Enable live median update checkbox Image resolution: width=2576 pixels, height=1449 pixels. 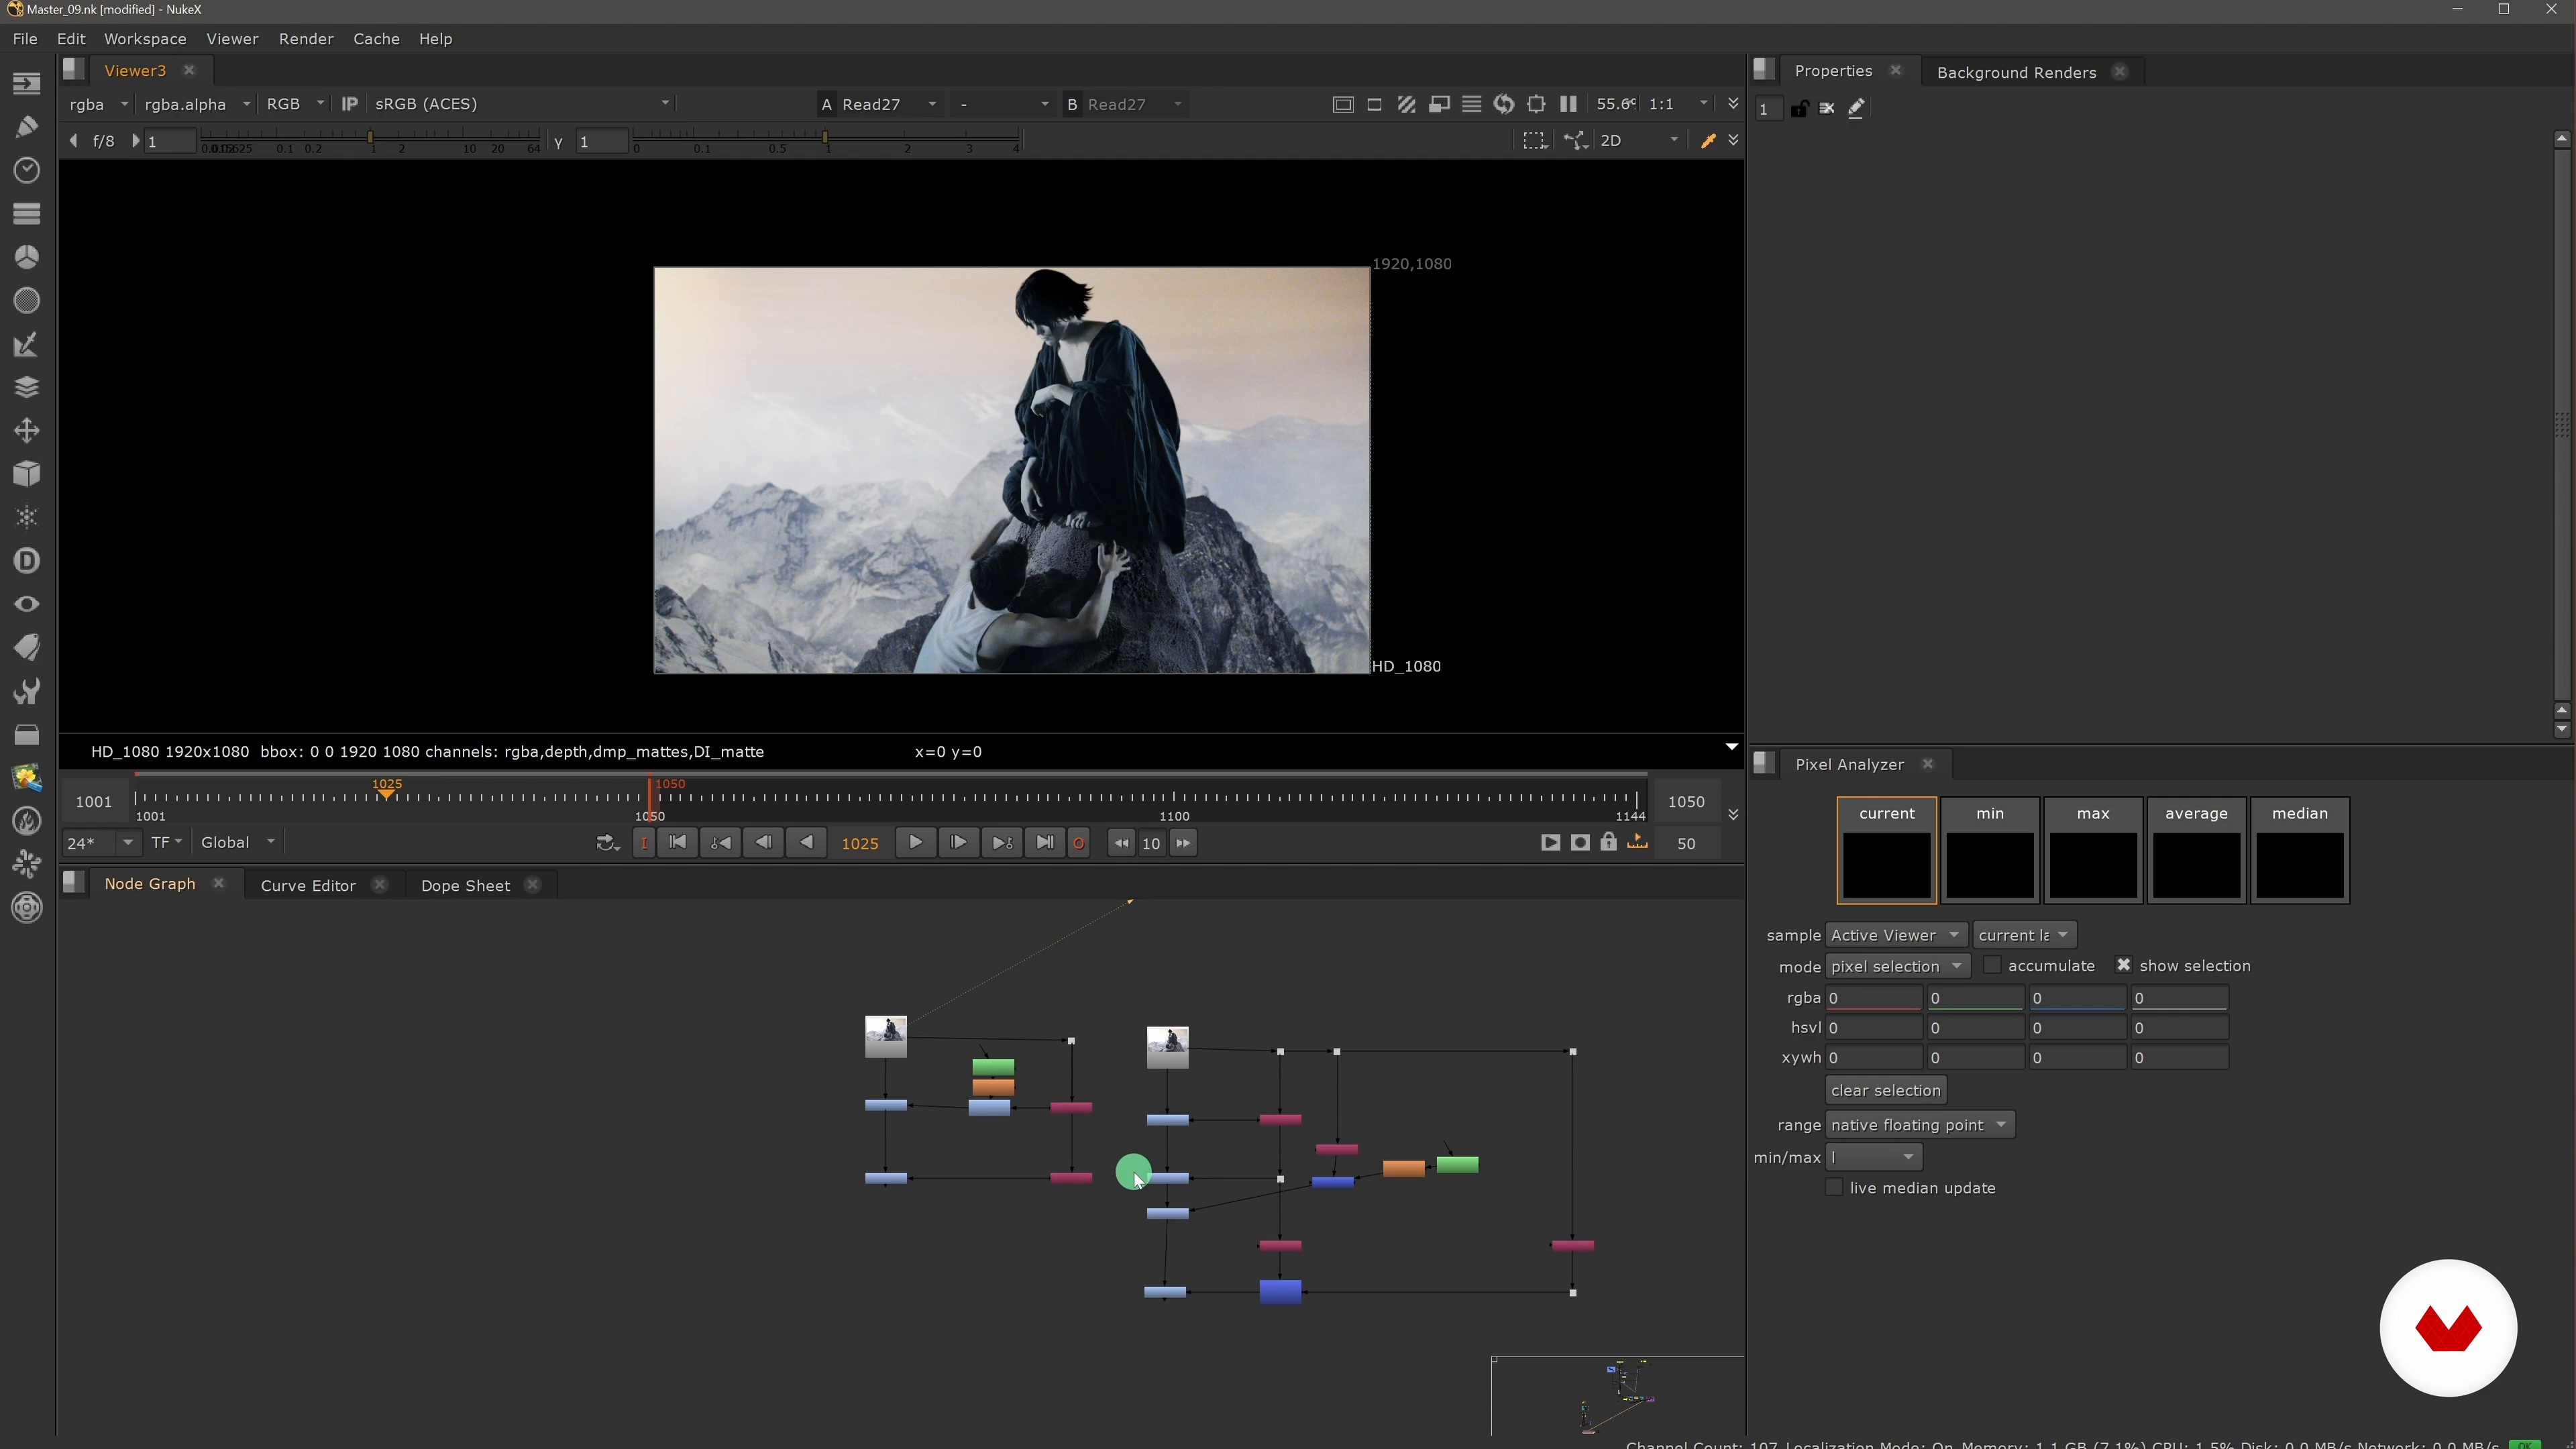[1833, 1187]
